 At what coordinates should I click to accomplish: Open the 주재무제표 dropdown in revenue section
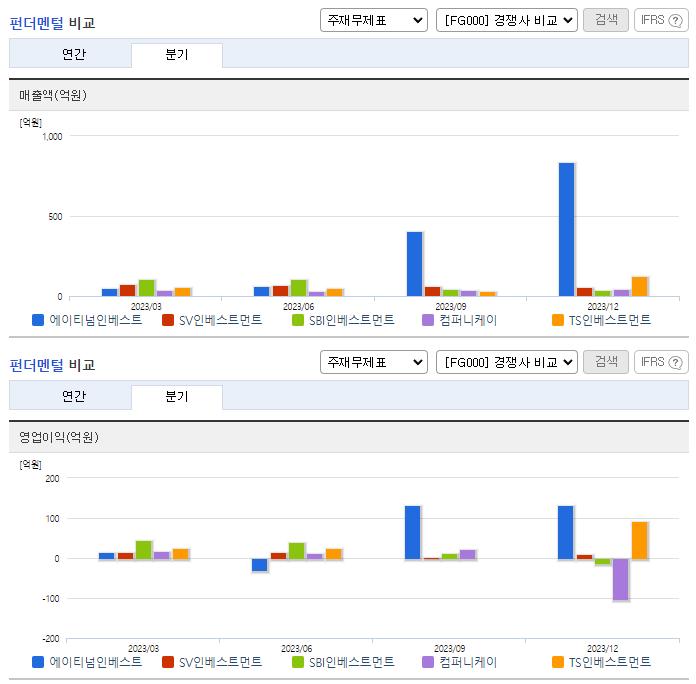(x=373, y=20)
